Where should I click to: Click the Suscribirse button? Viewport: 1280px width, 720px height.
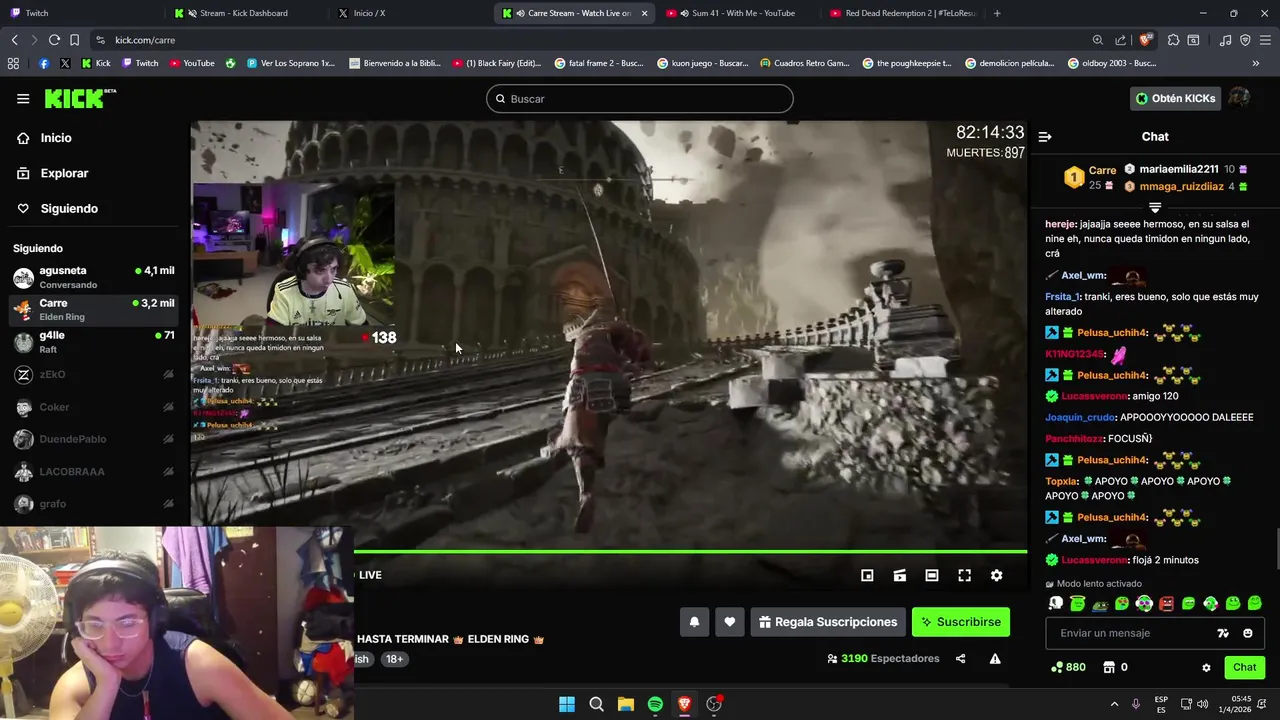[x=961, y=622]
